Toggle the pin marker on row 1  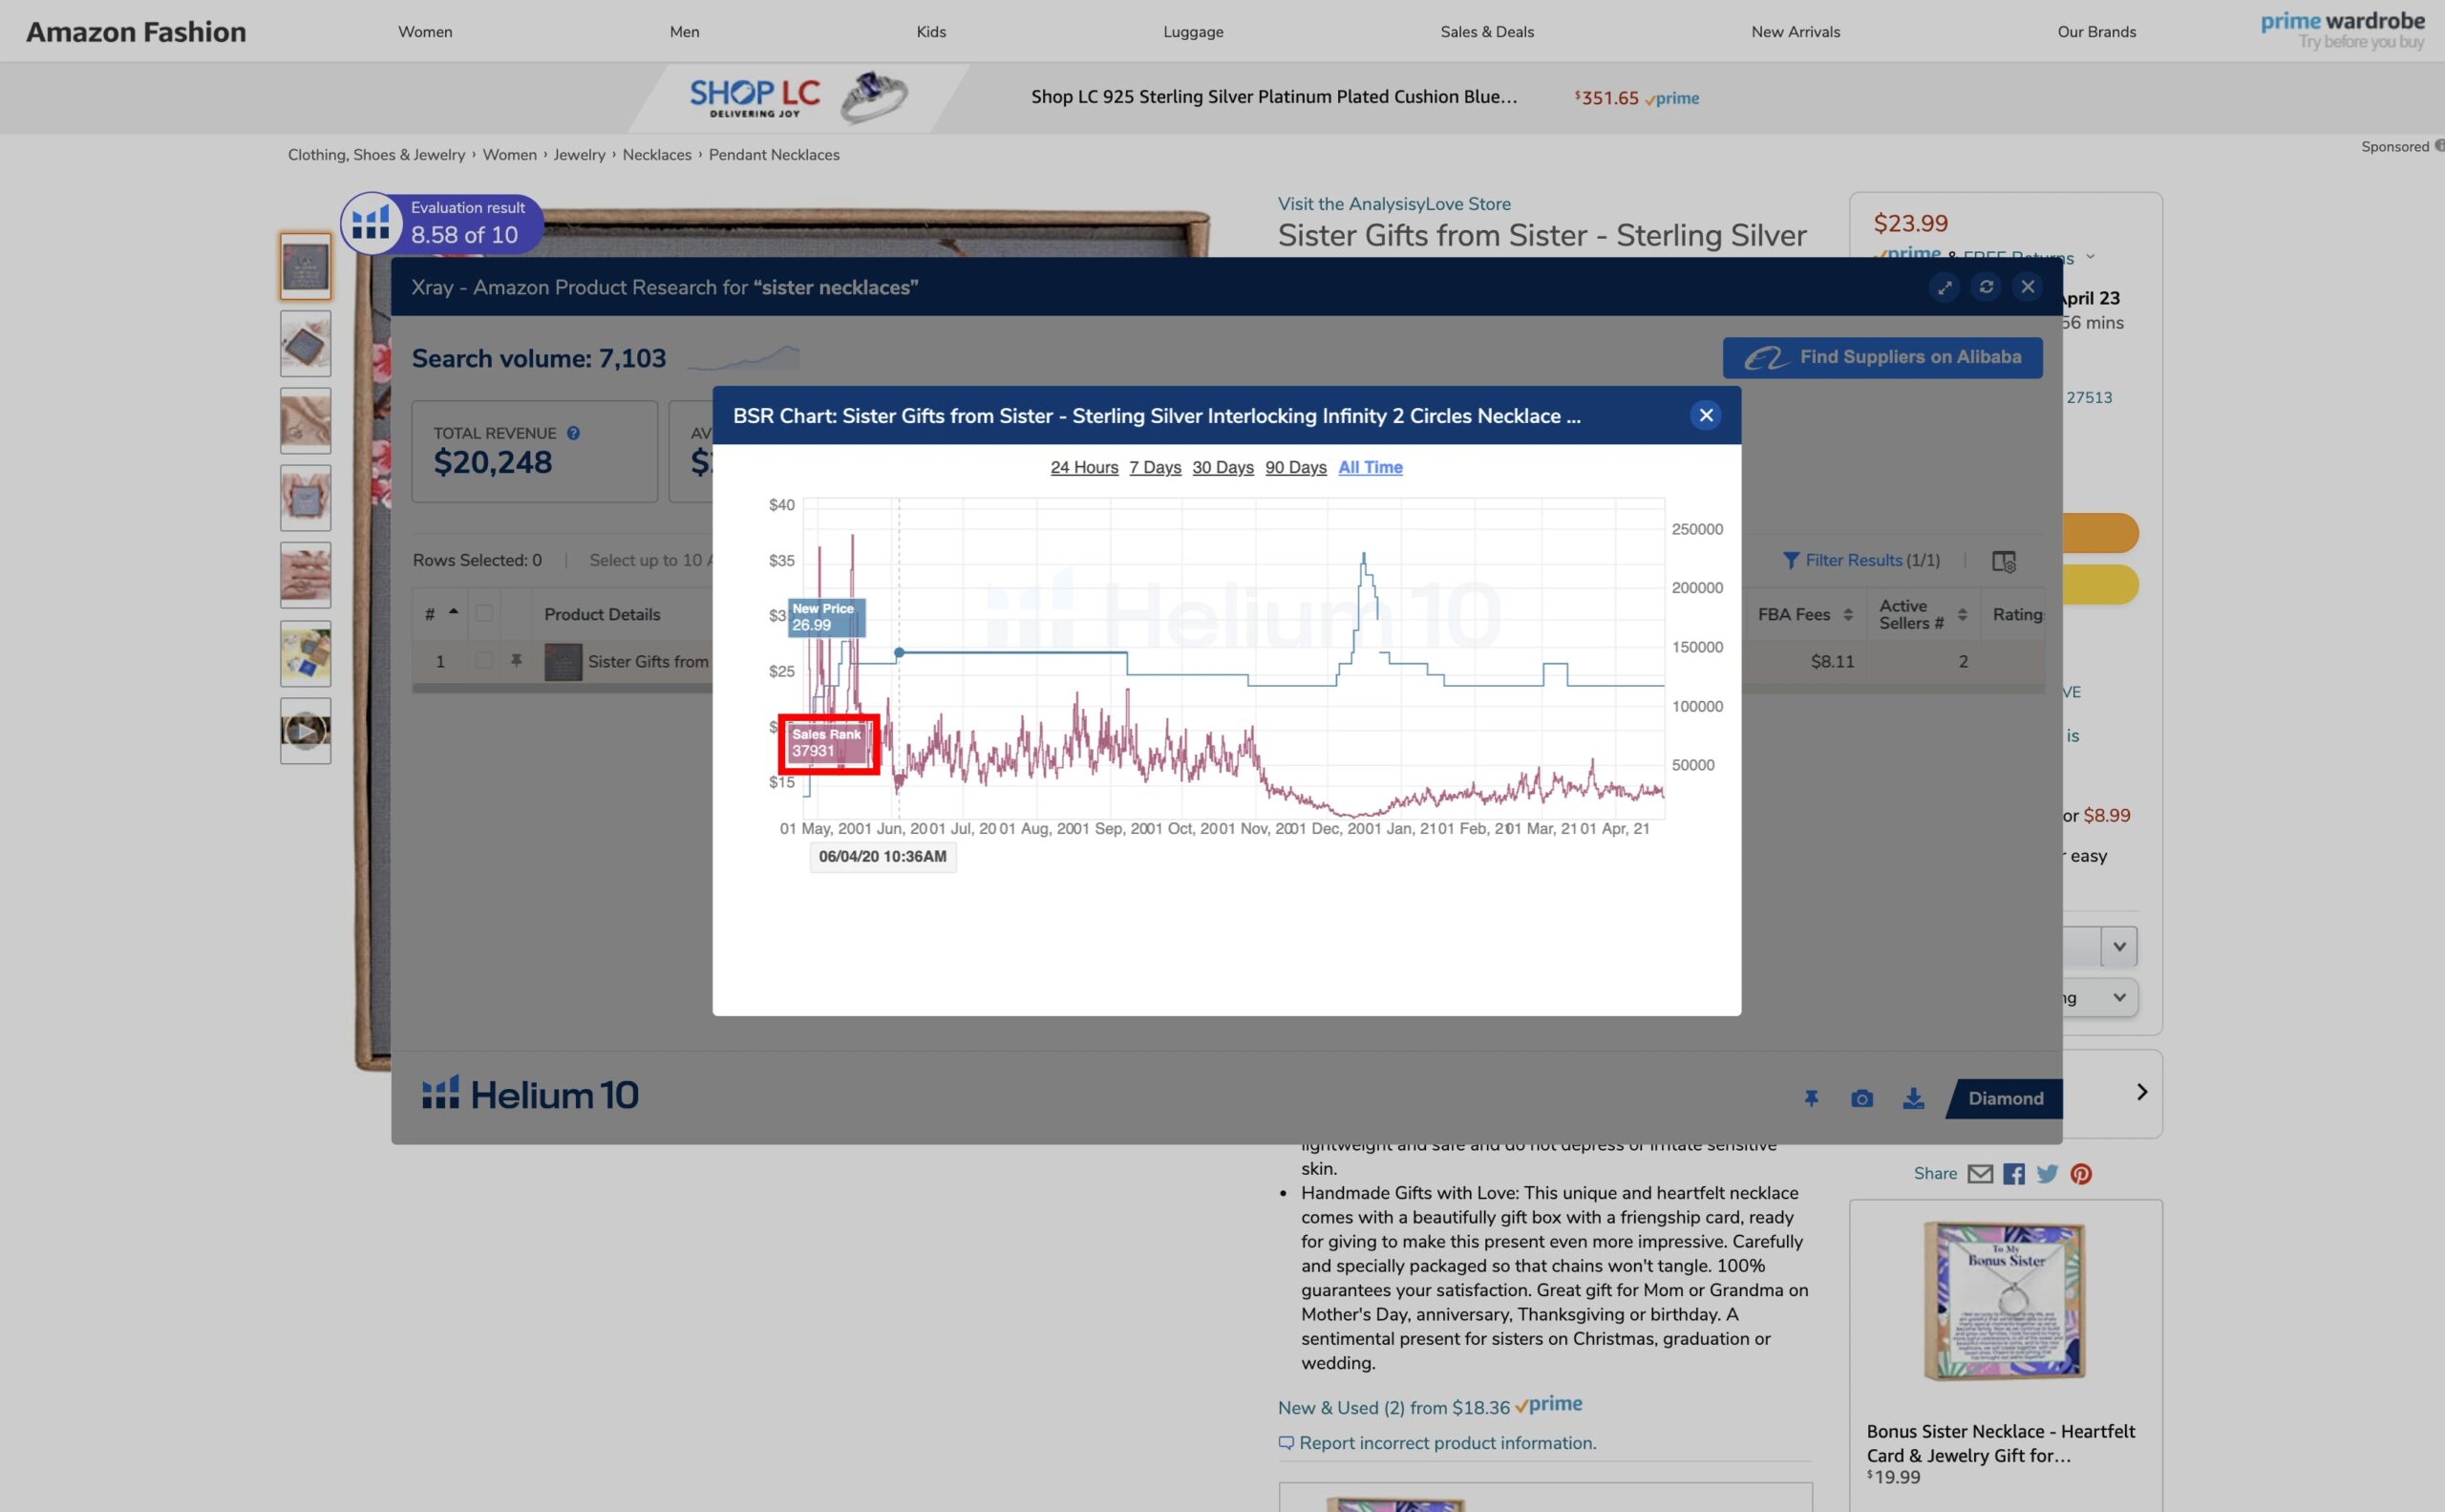point(516,661)
